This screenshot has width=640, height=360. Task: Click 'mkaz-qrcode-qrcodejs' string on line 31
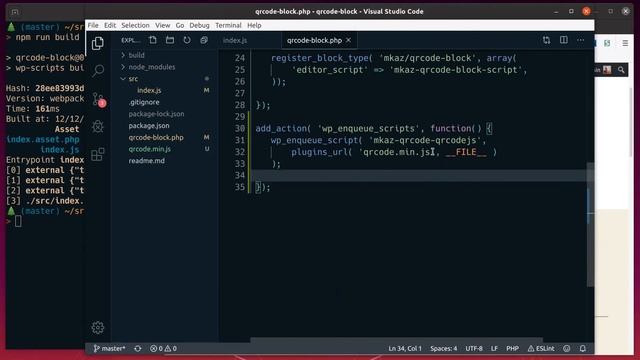pyautogui.click(x=424, y=140)
